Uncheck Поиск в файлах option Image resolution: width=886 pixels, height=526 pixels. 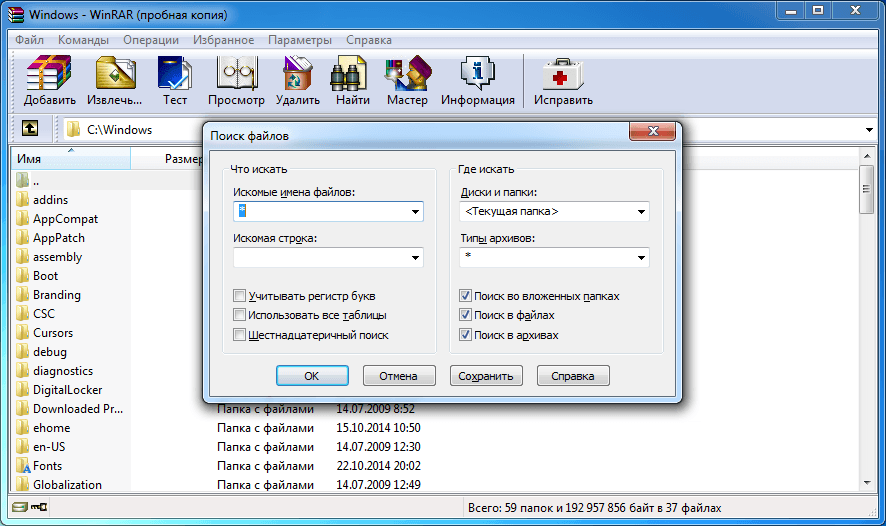click(x=465, y=315)
